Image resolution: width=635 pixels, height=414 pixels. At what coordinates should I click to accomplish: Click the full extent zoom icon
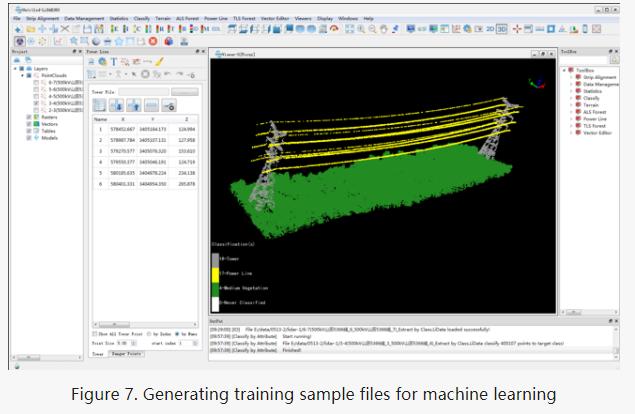click(349, 29)
